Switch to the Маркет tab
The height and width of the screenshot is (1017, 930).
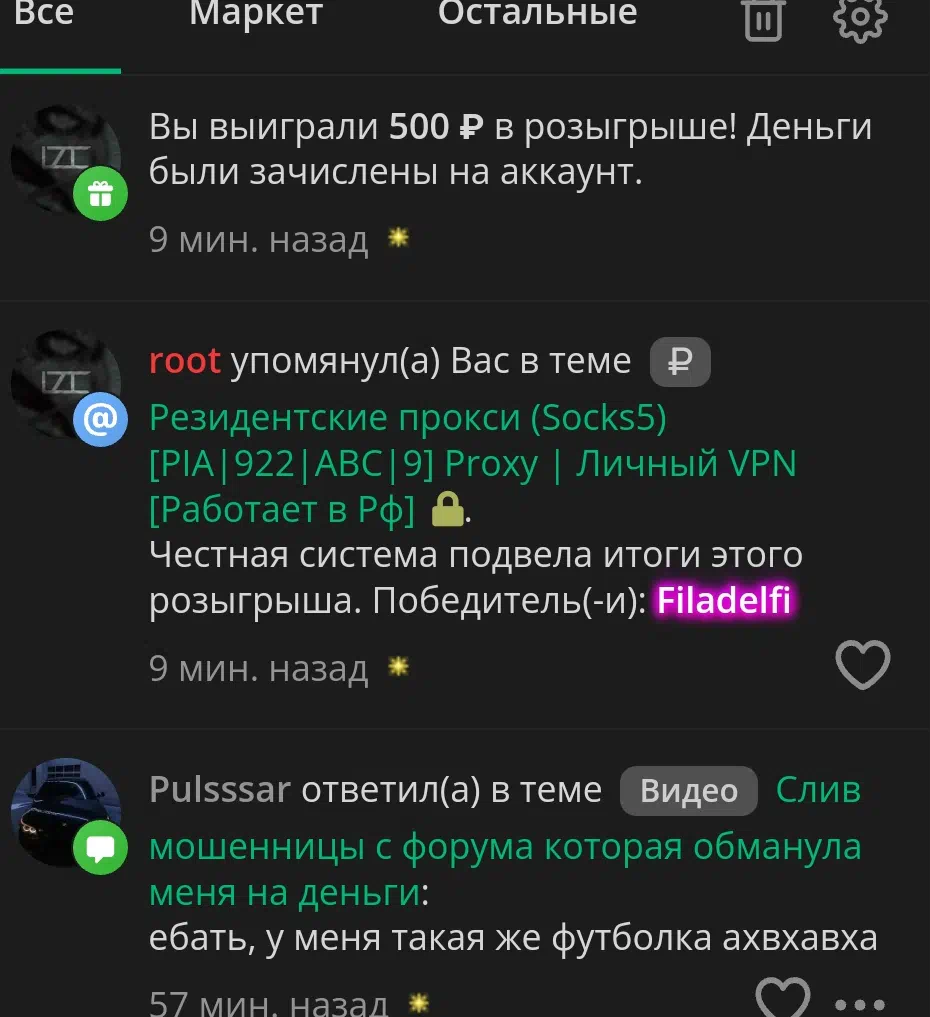pos(256,14)
